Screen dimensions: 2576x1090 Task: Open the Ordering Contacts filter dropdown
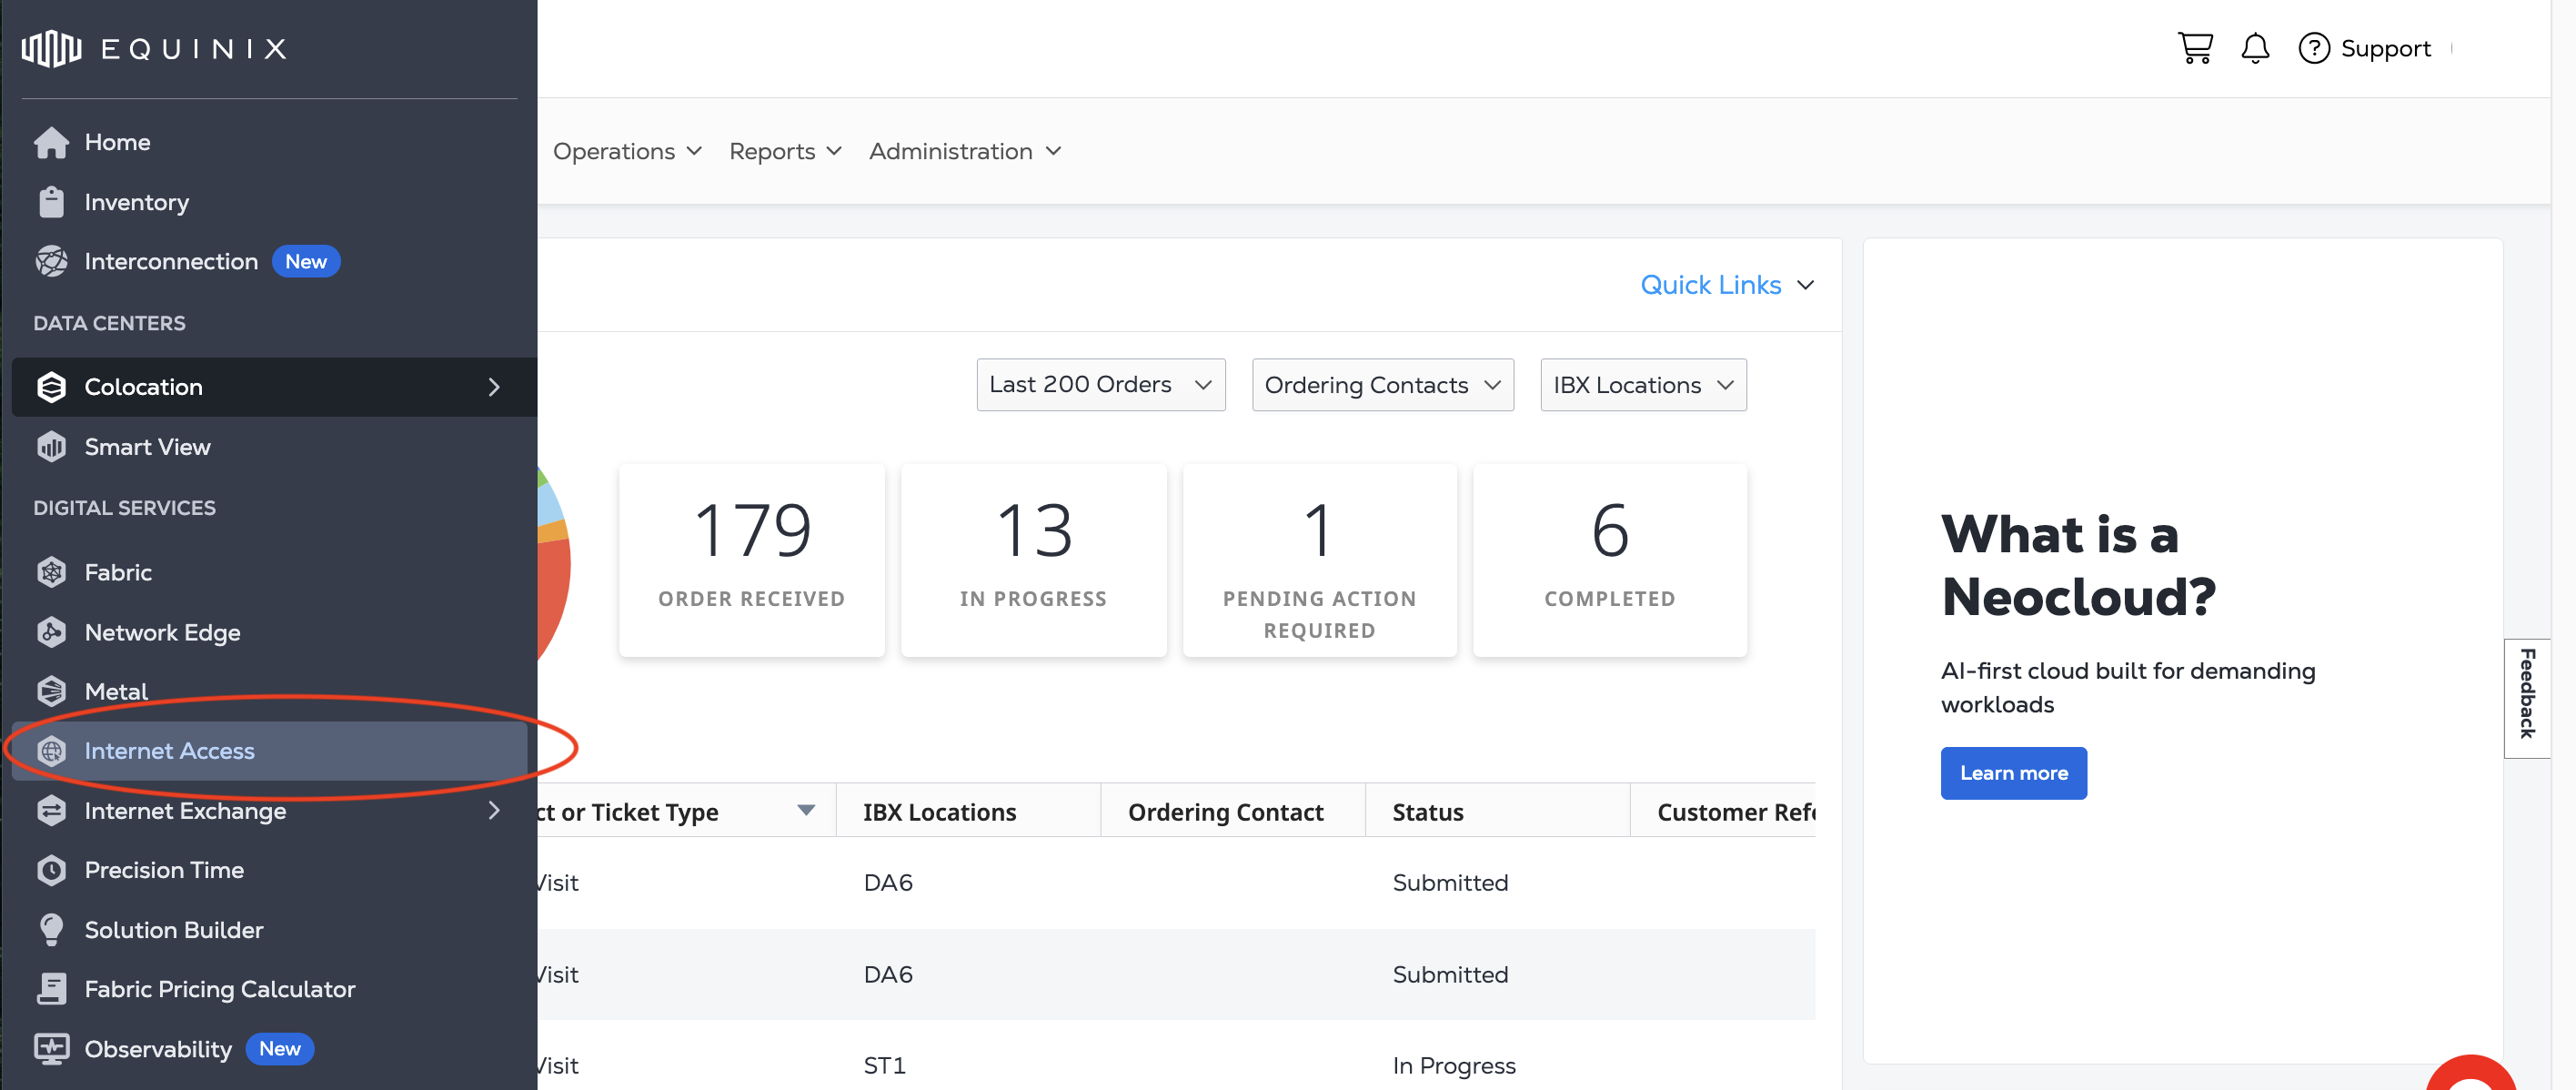click(1382, 385)
